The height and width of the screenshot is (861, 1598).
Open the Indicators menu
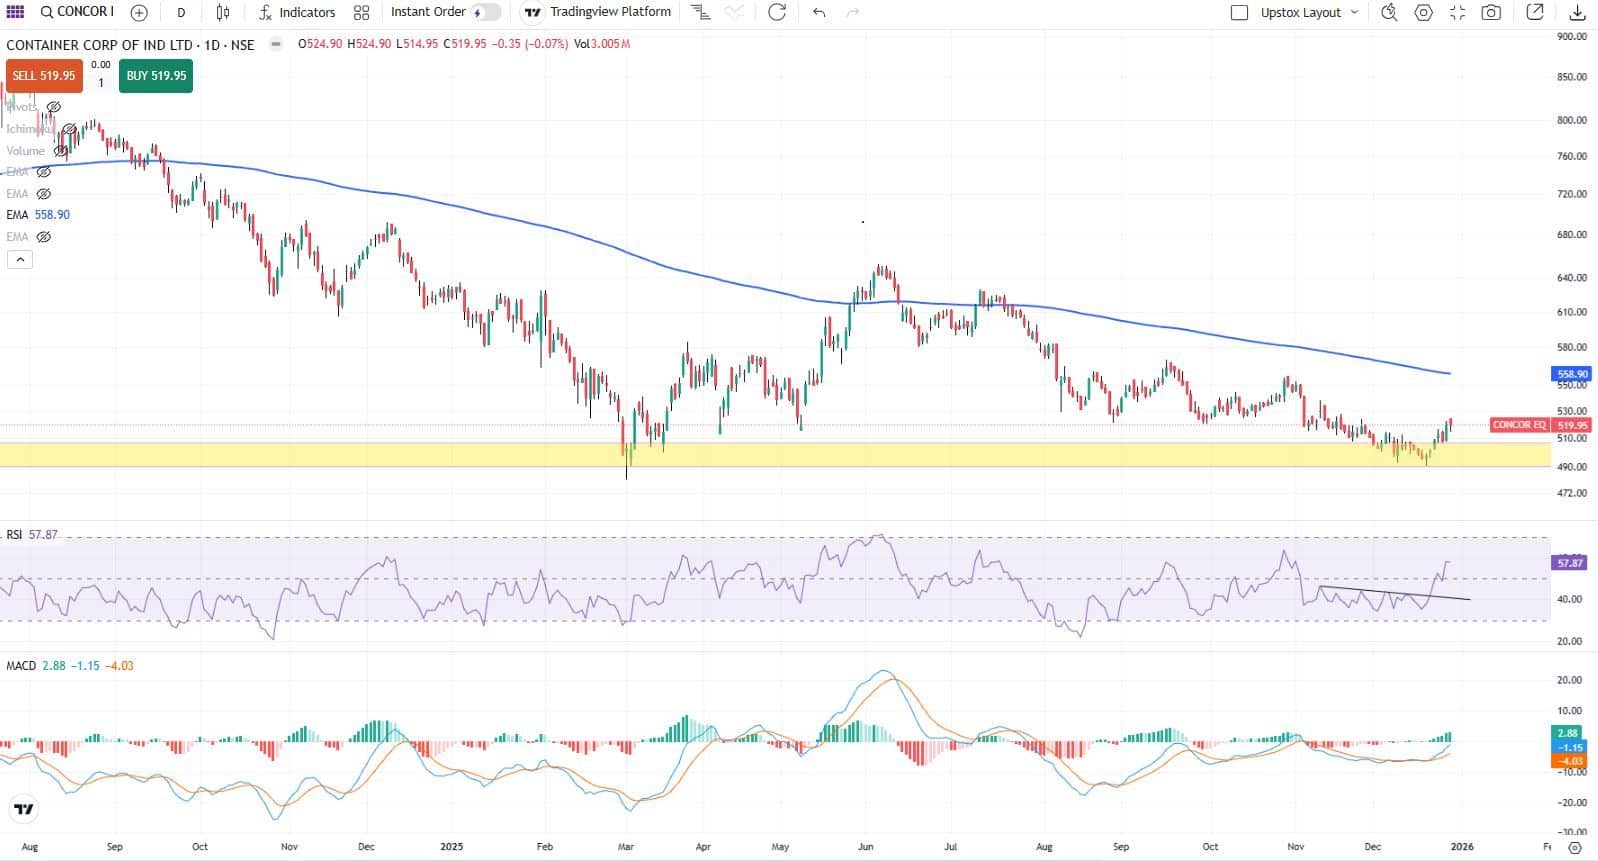(297, 13)
